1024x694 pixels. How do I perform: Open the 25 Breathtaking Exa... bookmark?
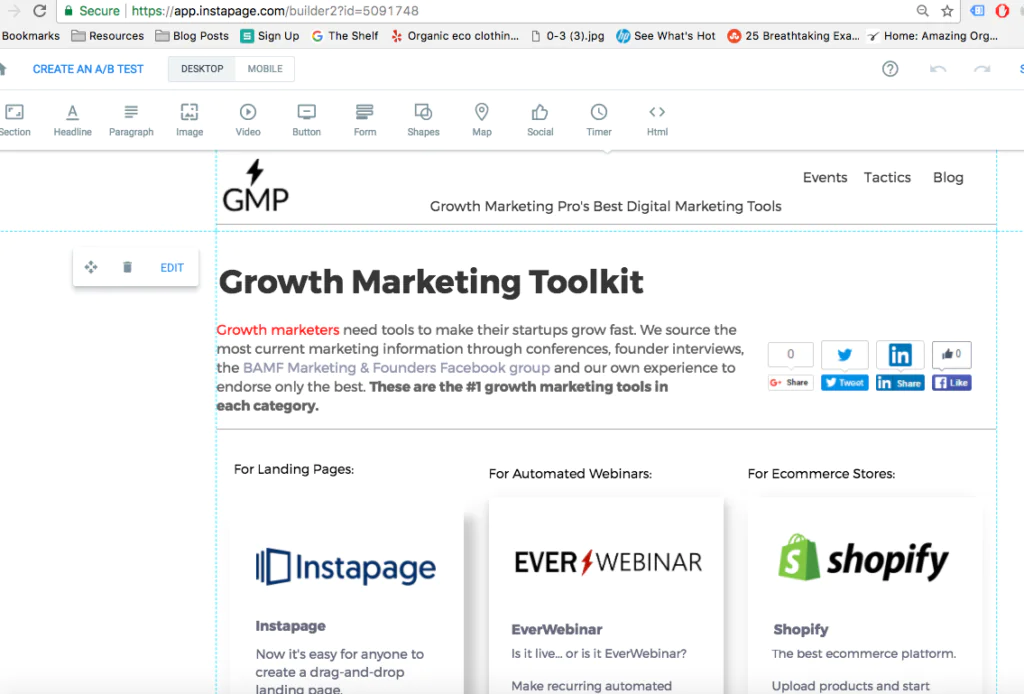[794, 36]
